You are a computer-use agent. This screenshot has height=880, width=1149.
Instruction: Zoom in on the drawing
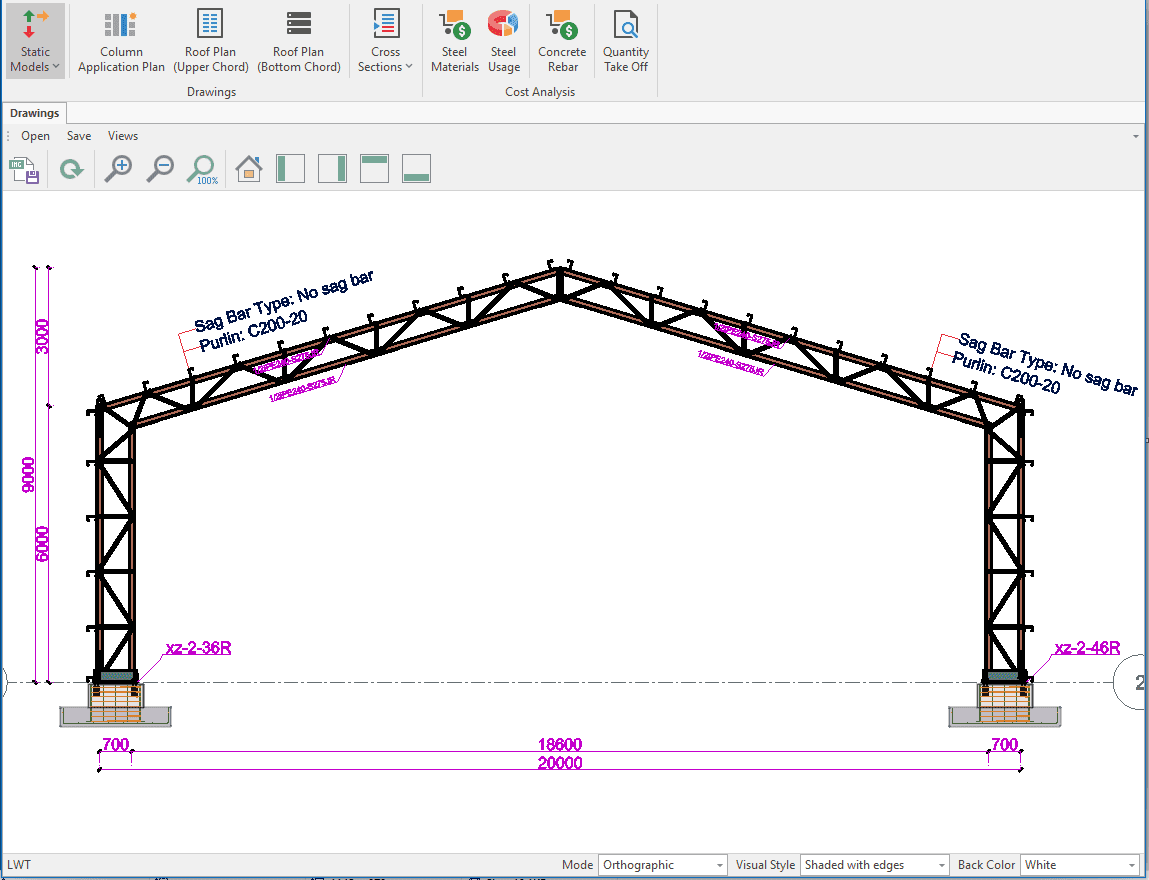(119, 169)
